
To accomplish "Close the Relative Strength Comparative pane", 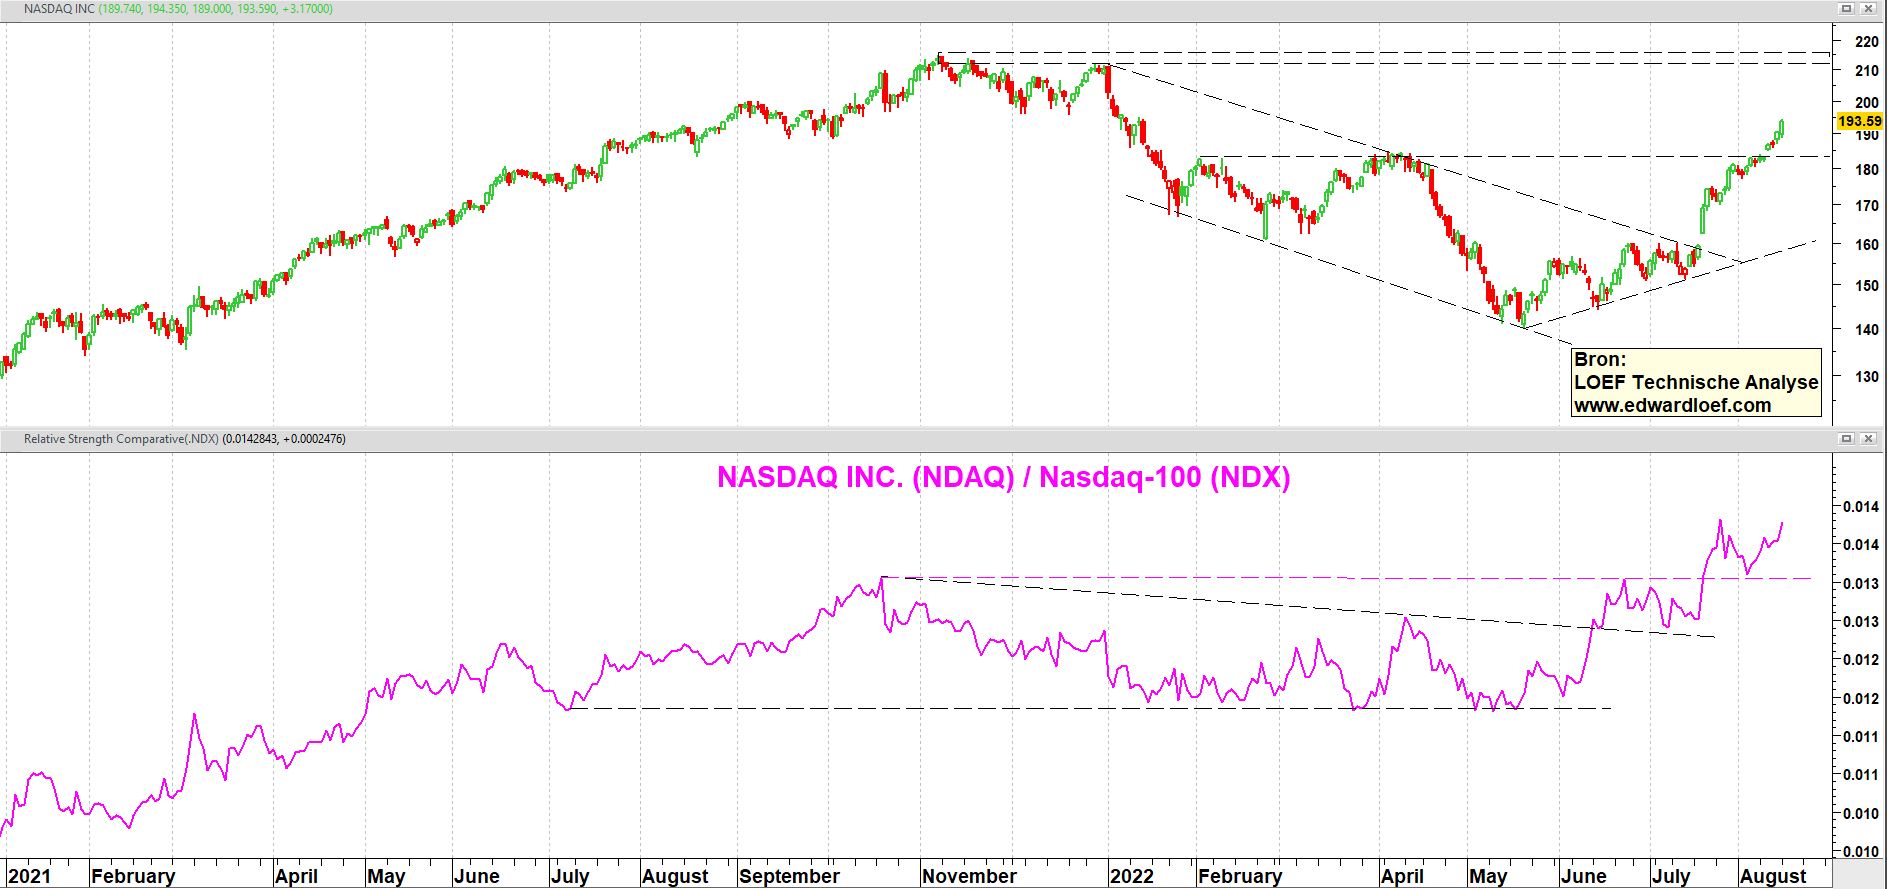I will pyautogui.click(x=1868, y=438).
